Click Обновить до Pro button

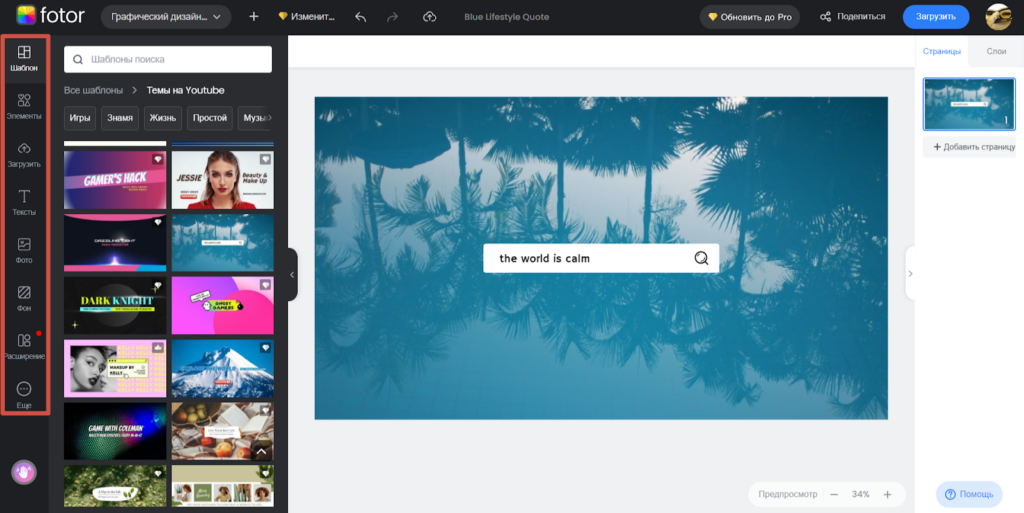tap(750, 17)
